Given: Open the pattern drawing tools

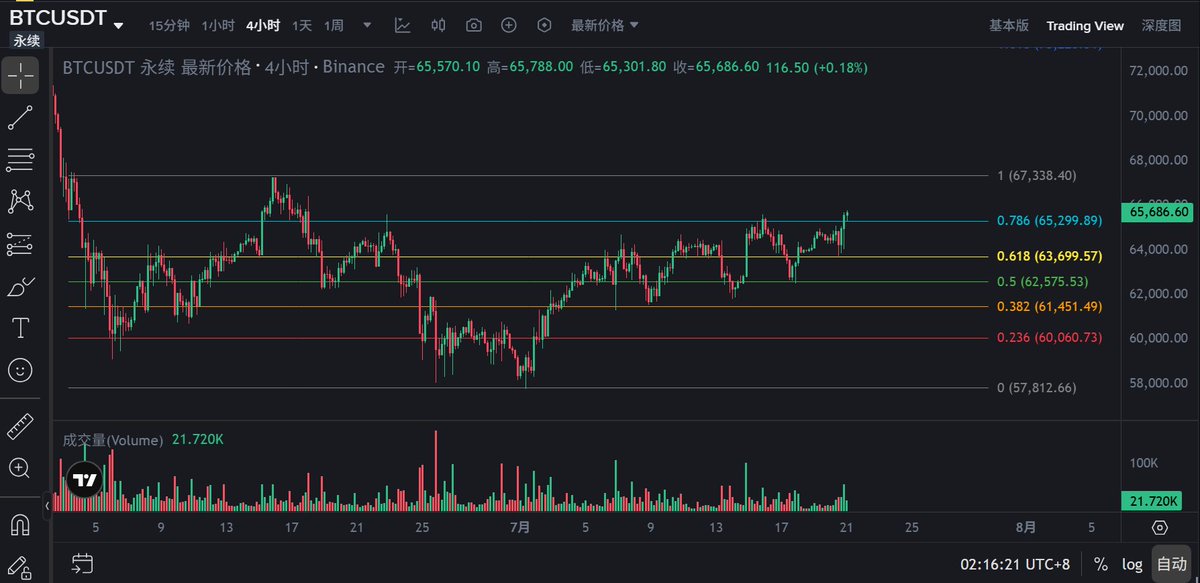Looking at the screenshot, I should (20, 201).
